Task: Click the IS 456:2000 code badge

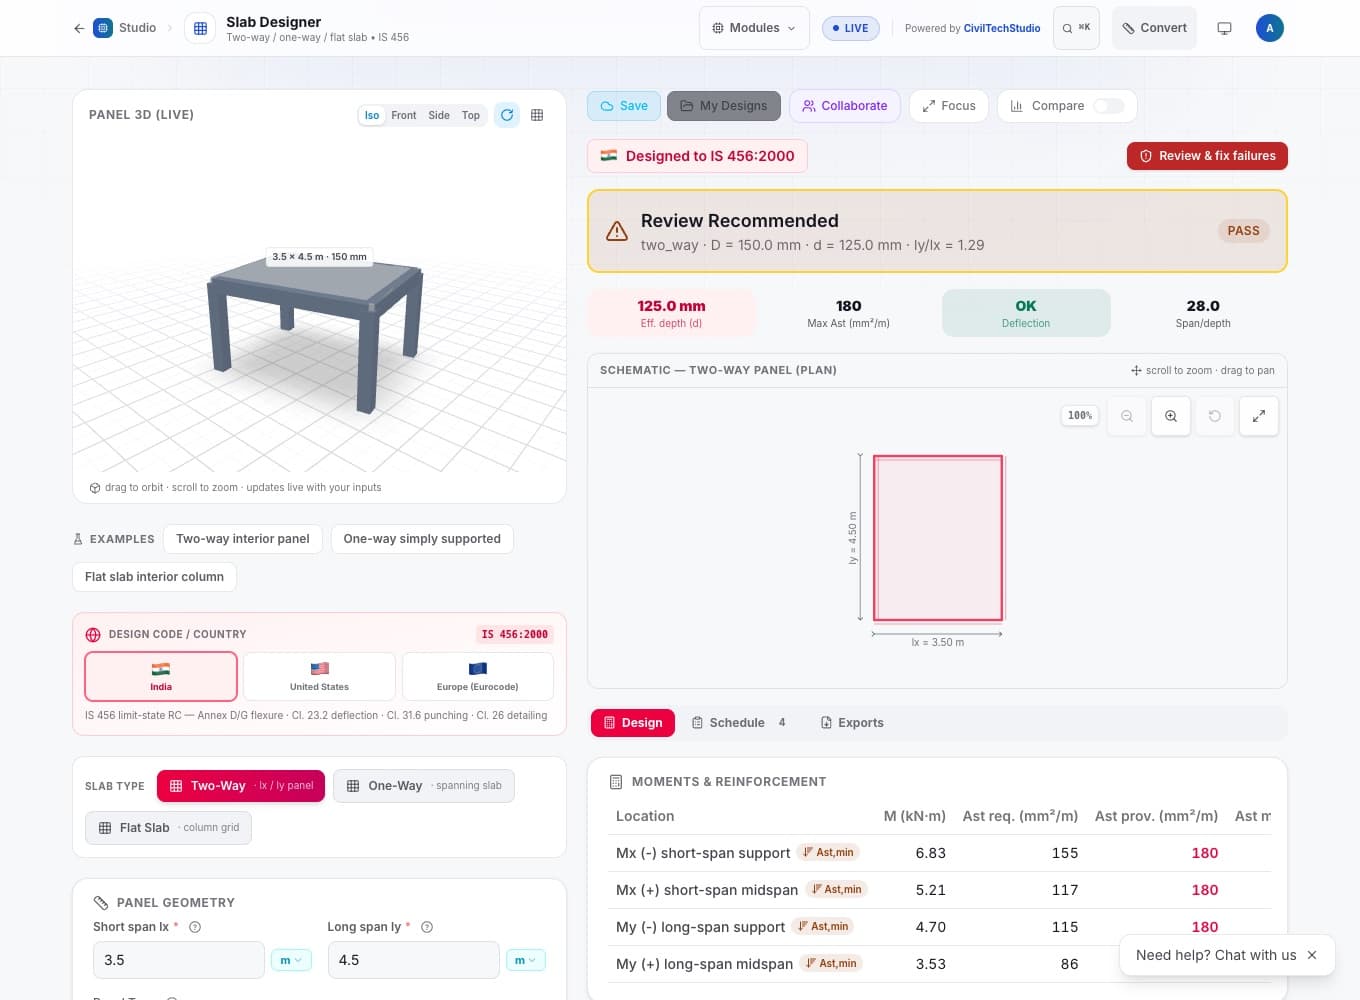Action: click(515, 634)
